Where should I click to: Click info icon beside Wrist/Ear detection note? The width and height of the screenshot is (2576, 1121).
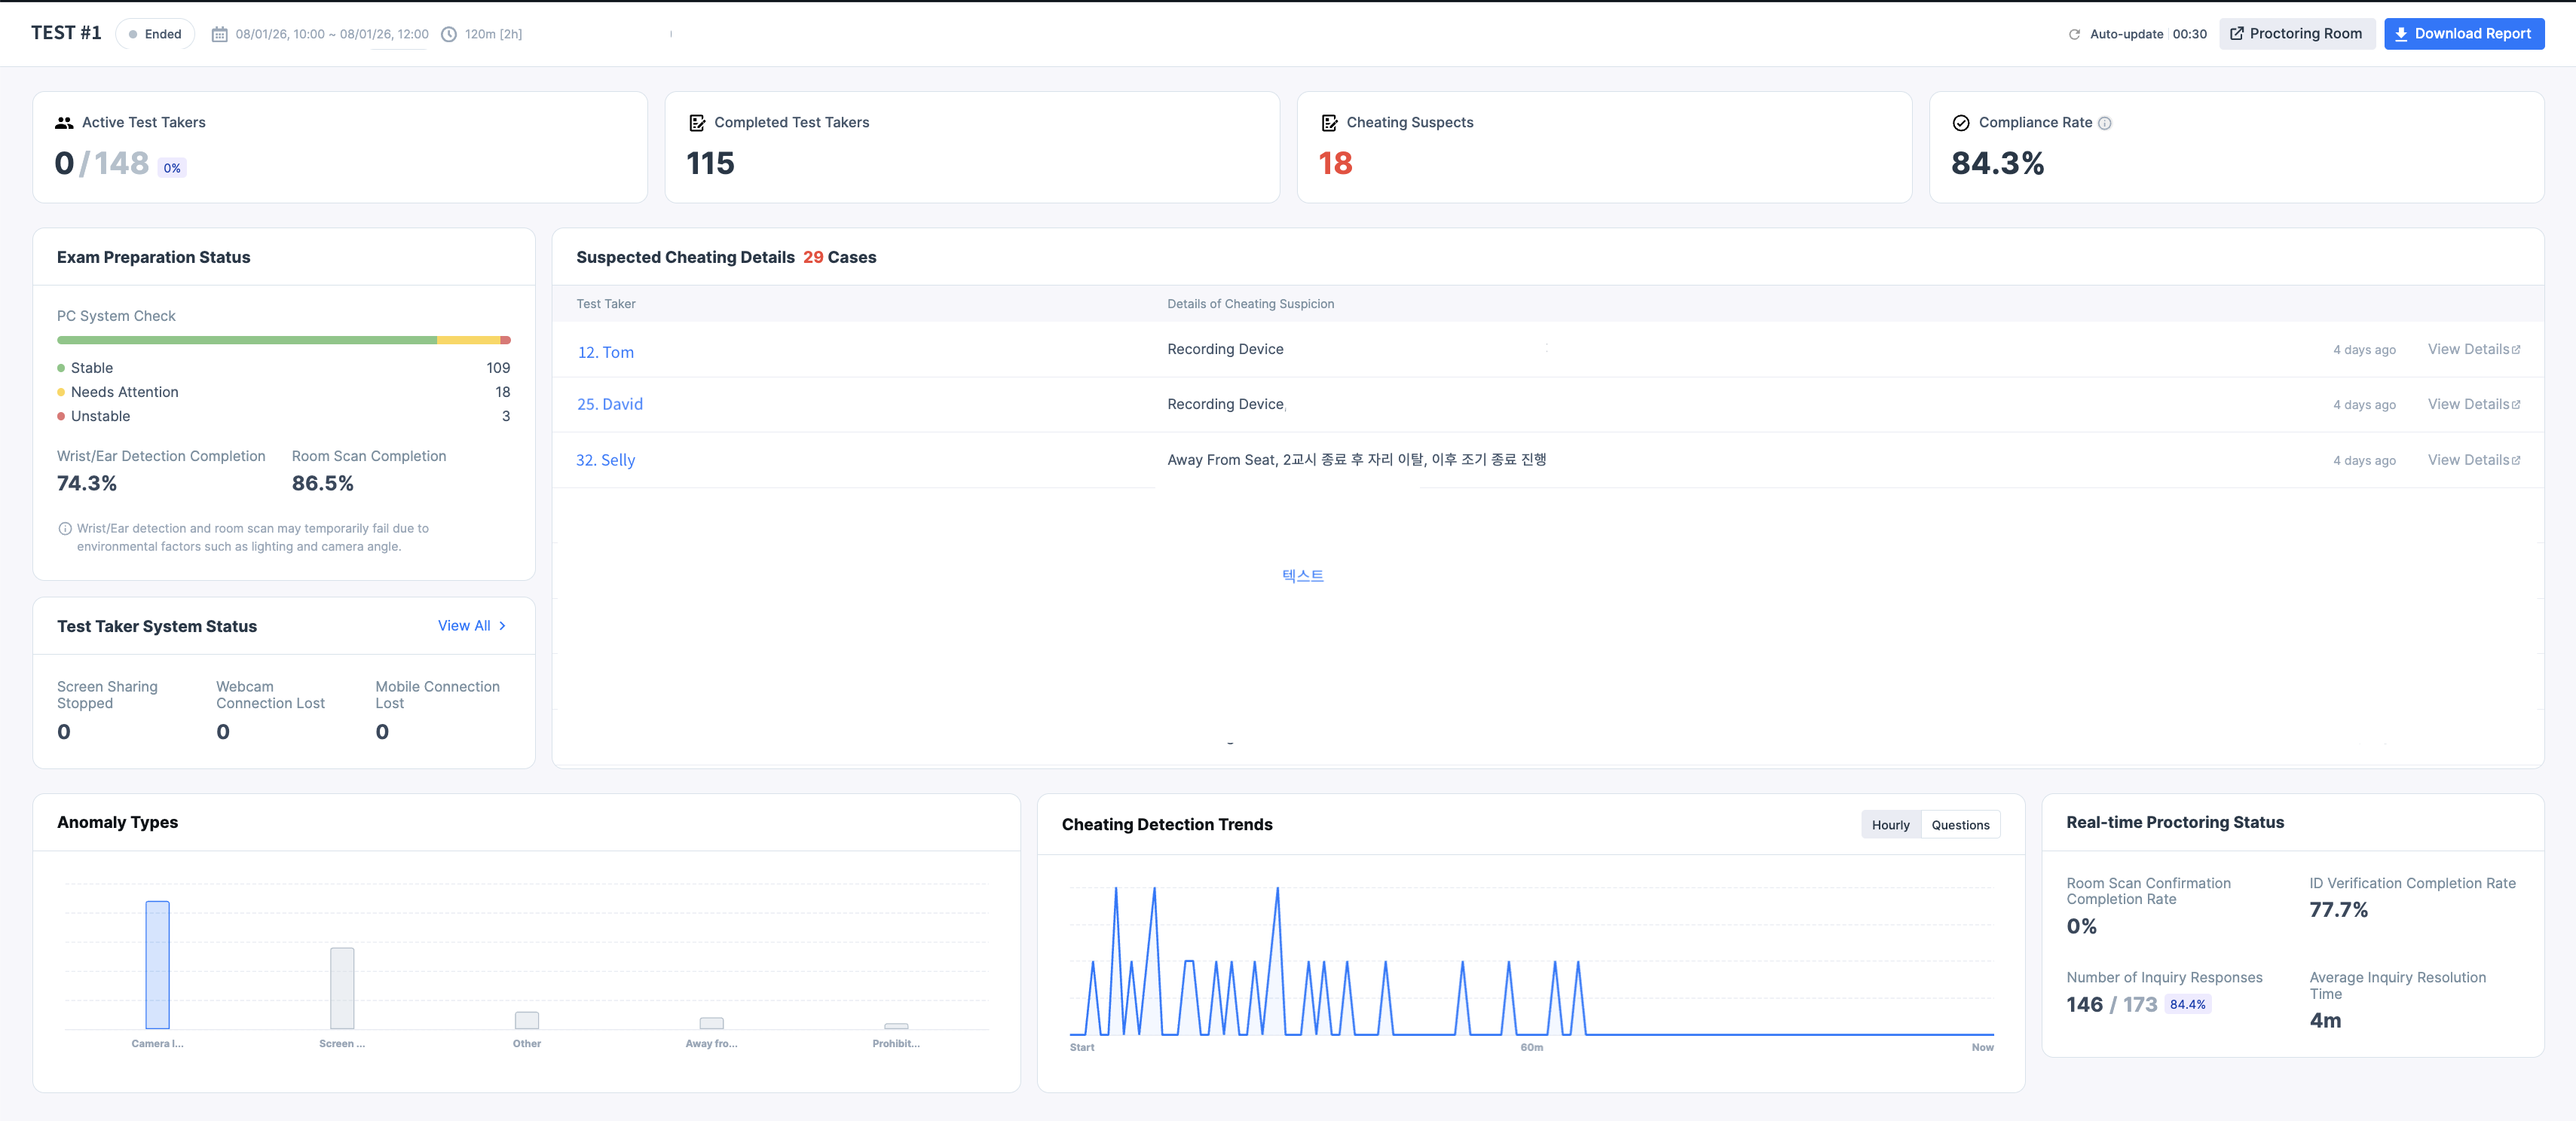(65, 529)
